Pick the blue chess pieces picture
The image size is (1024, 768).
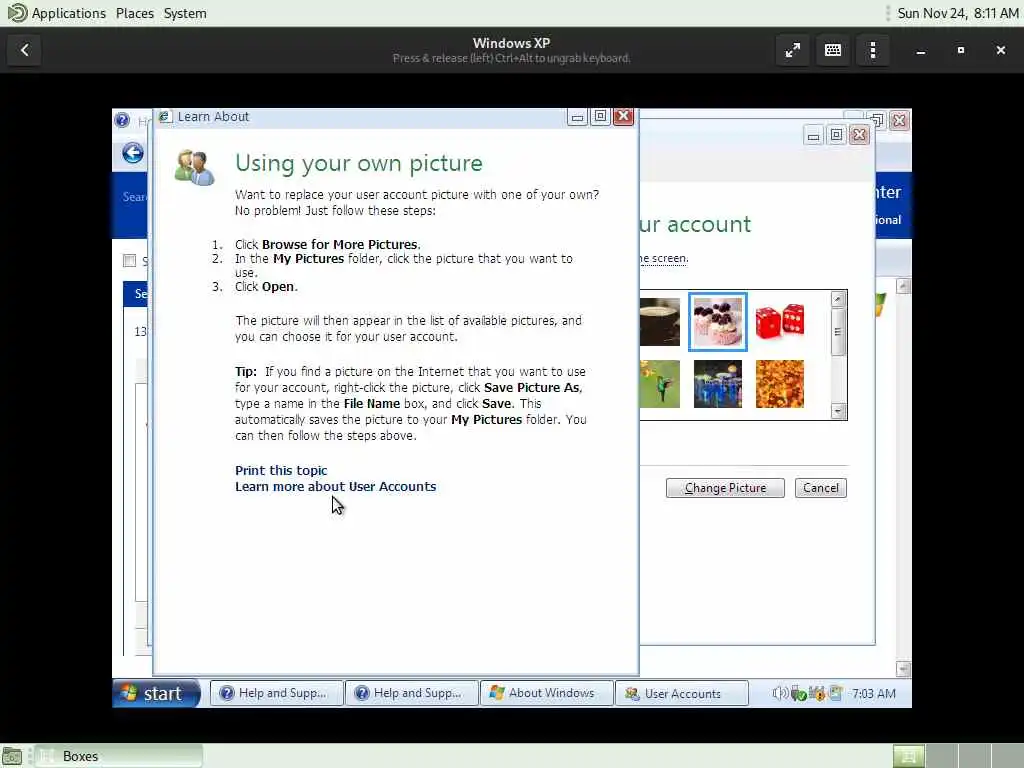pos(718,384)
